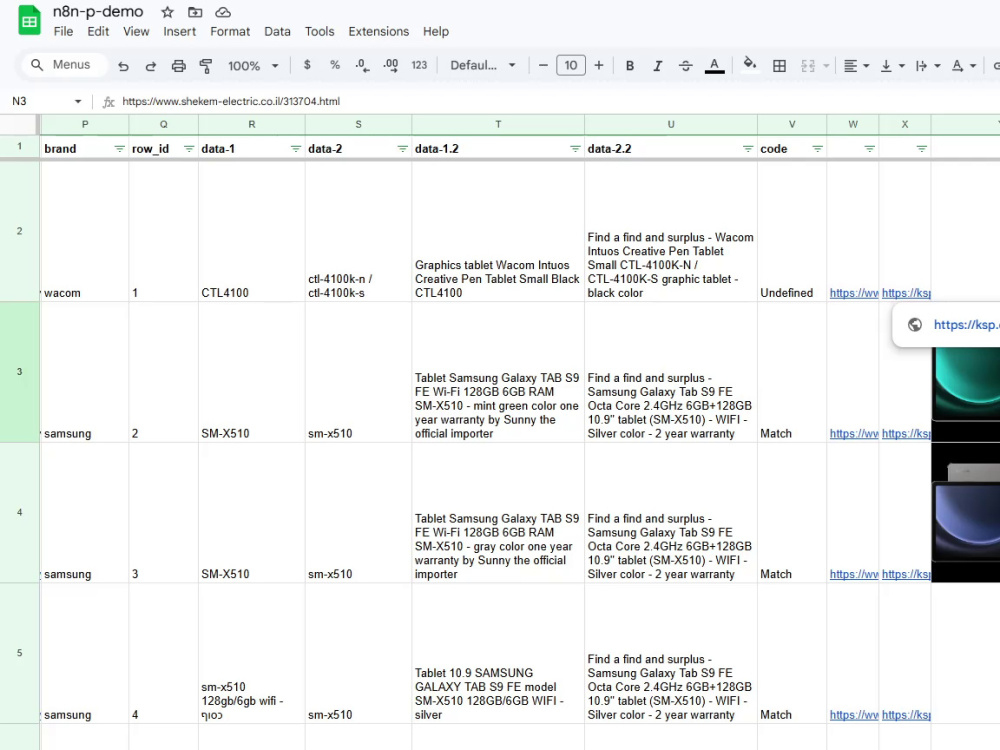Open text wrapping dropdown

click(x=927, y=66)
